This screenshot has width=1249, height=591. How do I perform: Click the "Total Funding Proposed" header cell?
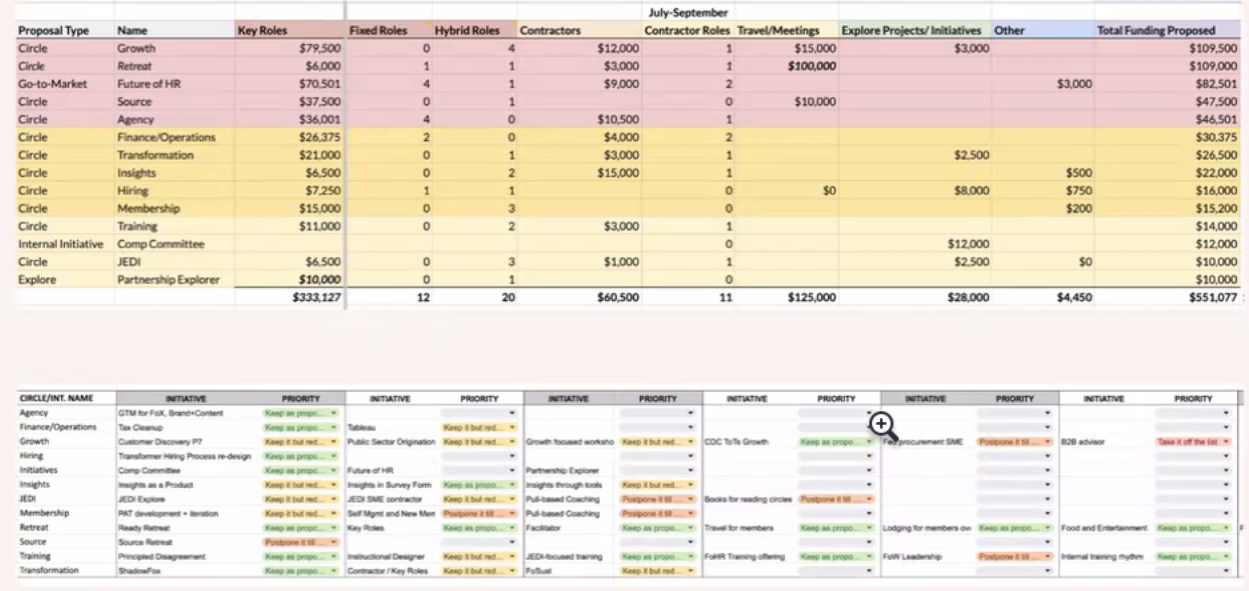tap(1157, 31)
